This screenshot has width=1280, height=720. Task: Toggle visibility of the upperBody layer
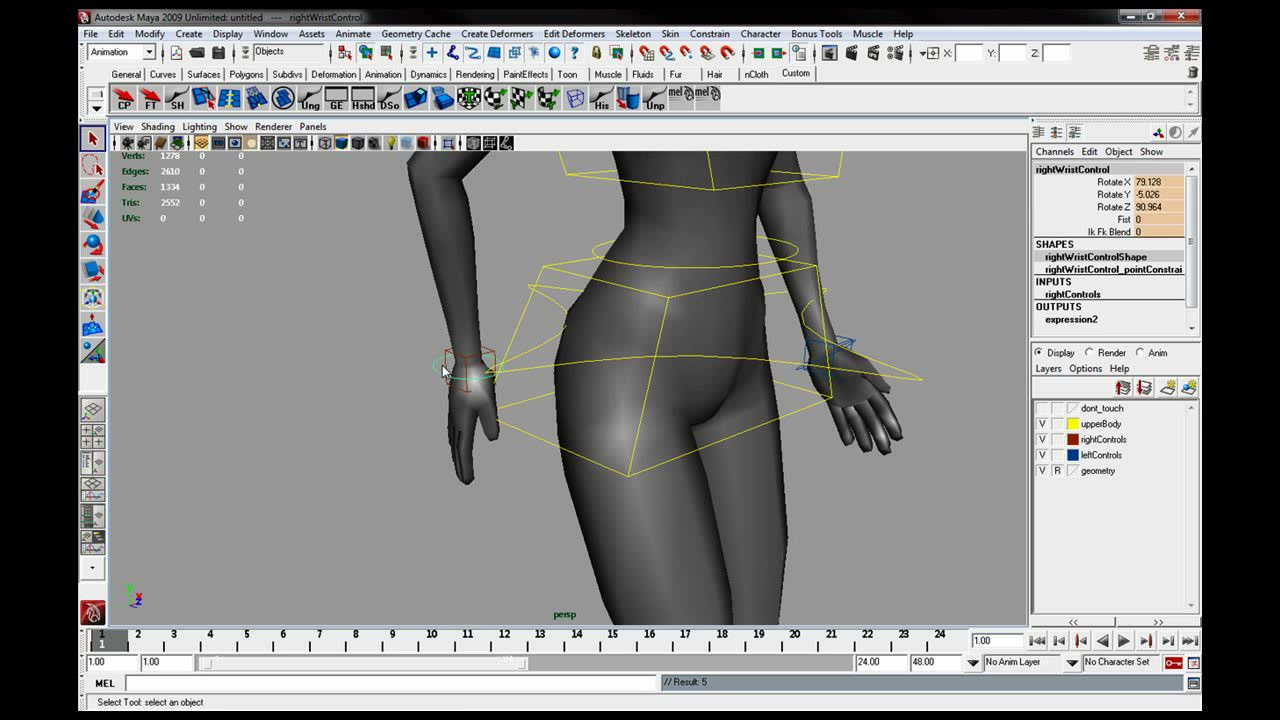click(x=1042, y=424)
